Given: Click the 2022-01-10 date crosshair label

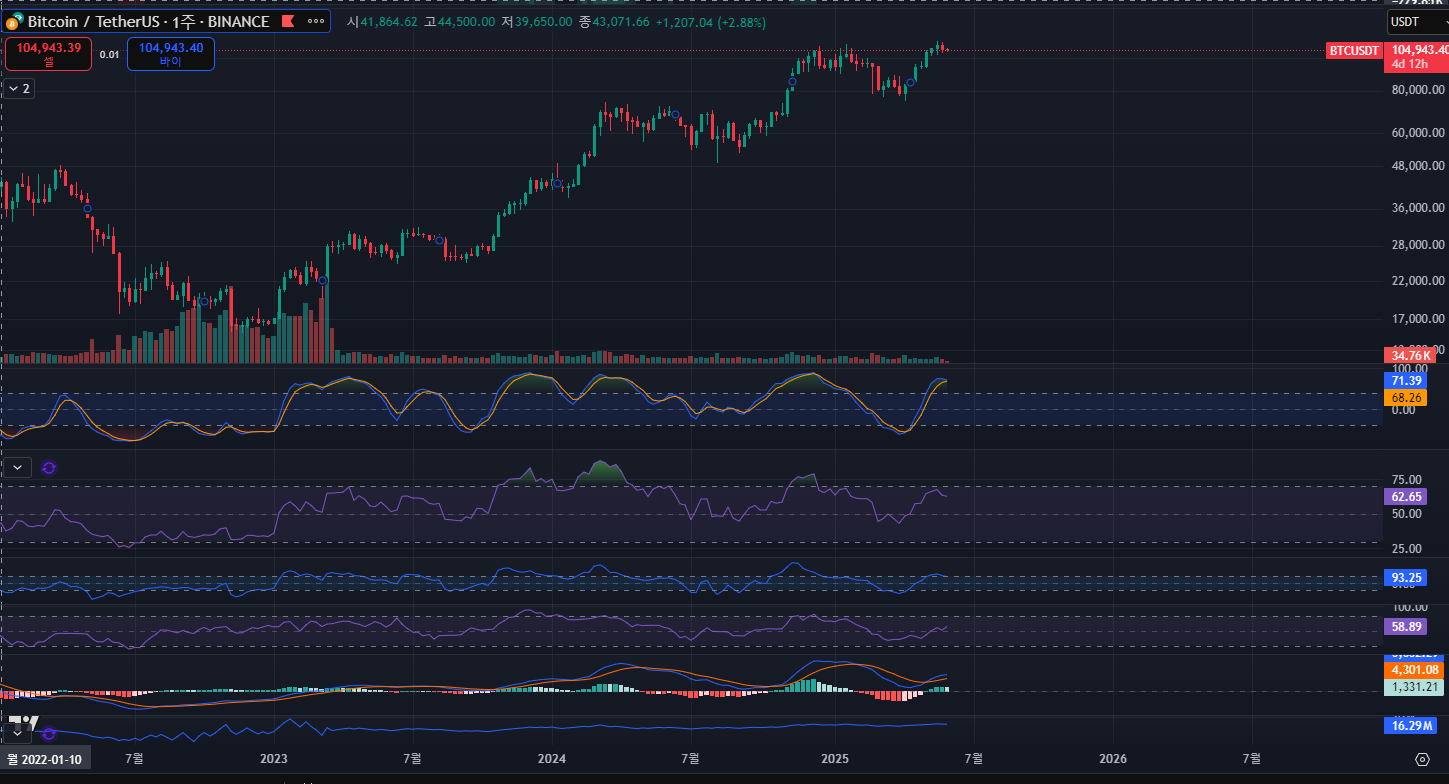Looking at the screenshot, I should point(45,759).
